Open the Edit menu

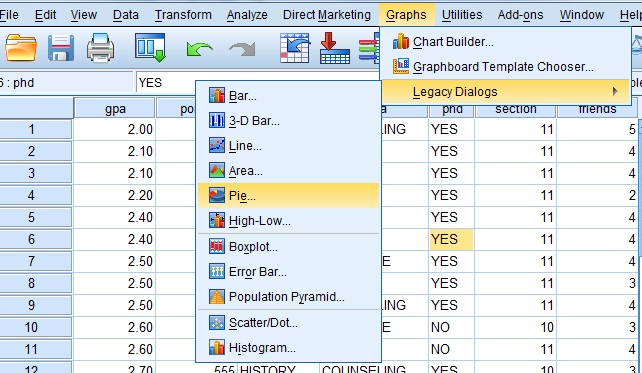pyautogui.click(x=45, y=15)
